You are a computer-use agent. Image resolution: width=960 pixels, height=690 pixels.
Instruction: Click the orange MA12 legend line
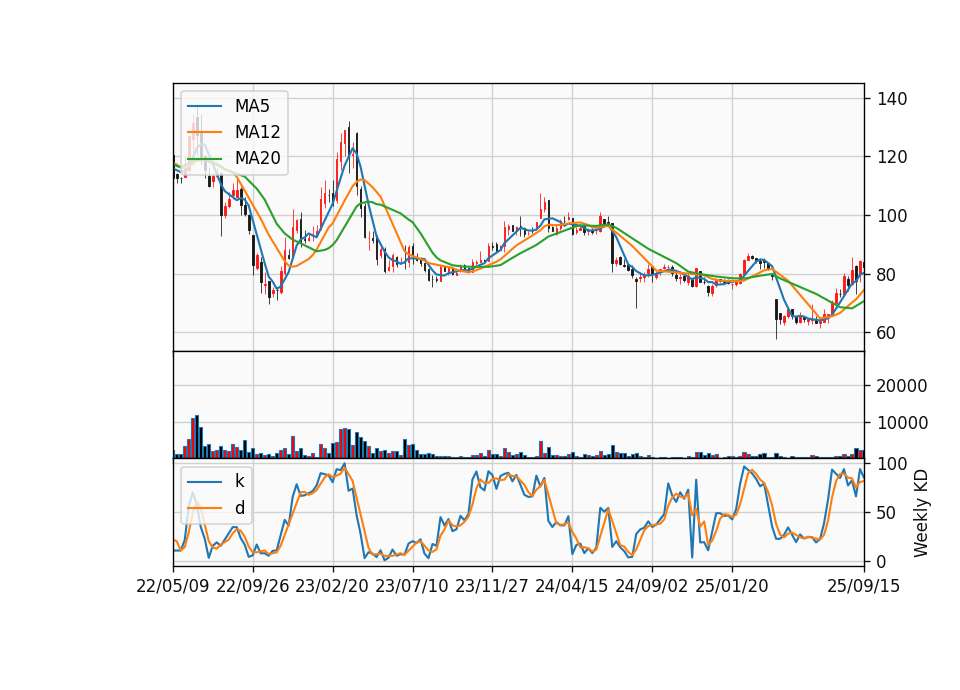204,132
